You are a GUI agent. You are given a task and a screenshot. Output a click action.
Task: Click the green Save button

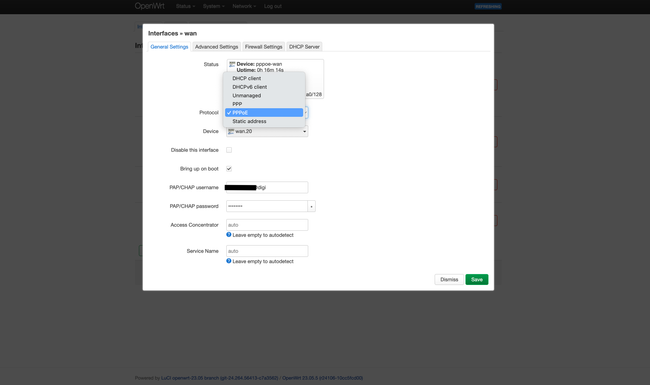pos(477,279)
